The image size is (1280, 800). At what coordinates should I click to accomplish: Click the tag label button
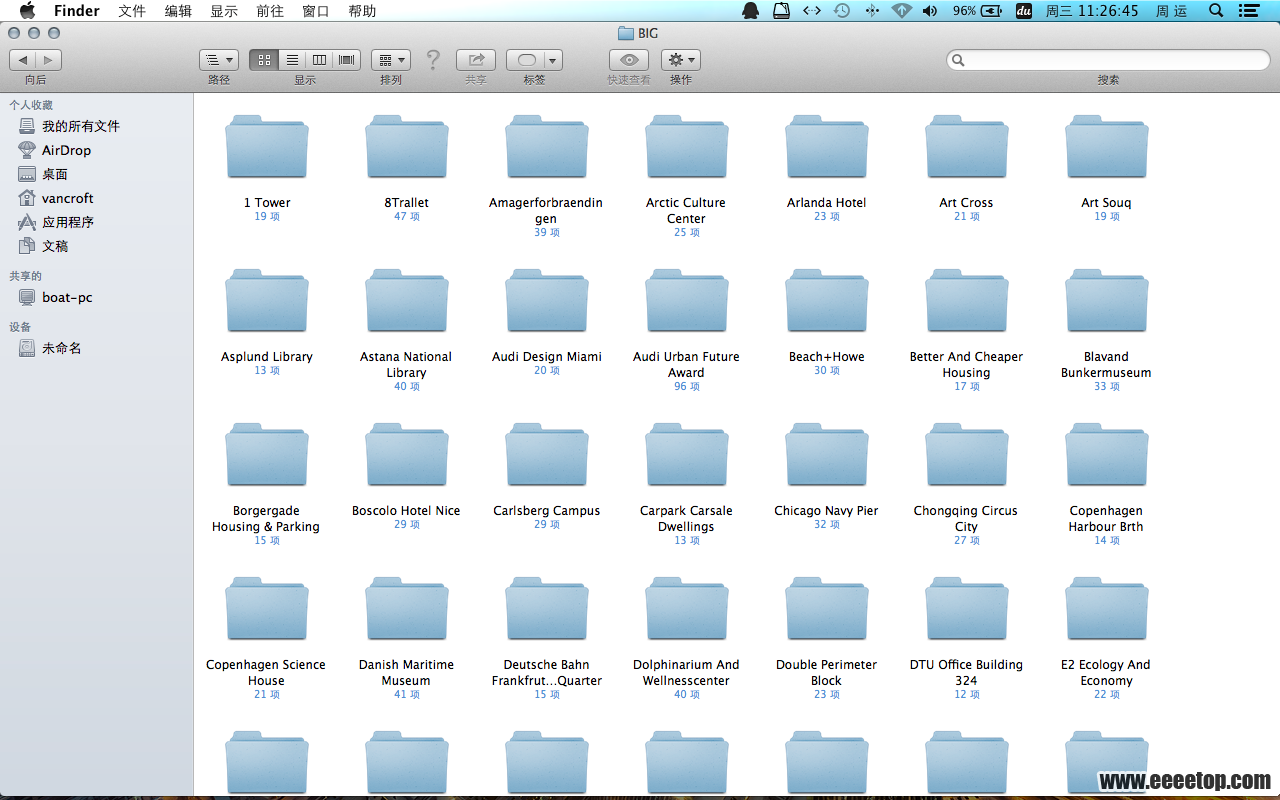[526, 60]
